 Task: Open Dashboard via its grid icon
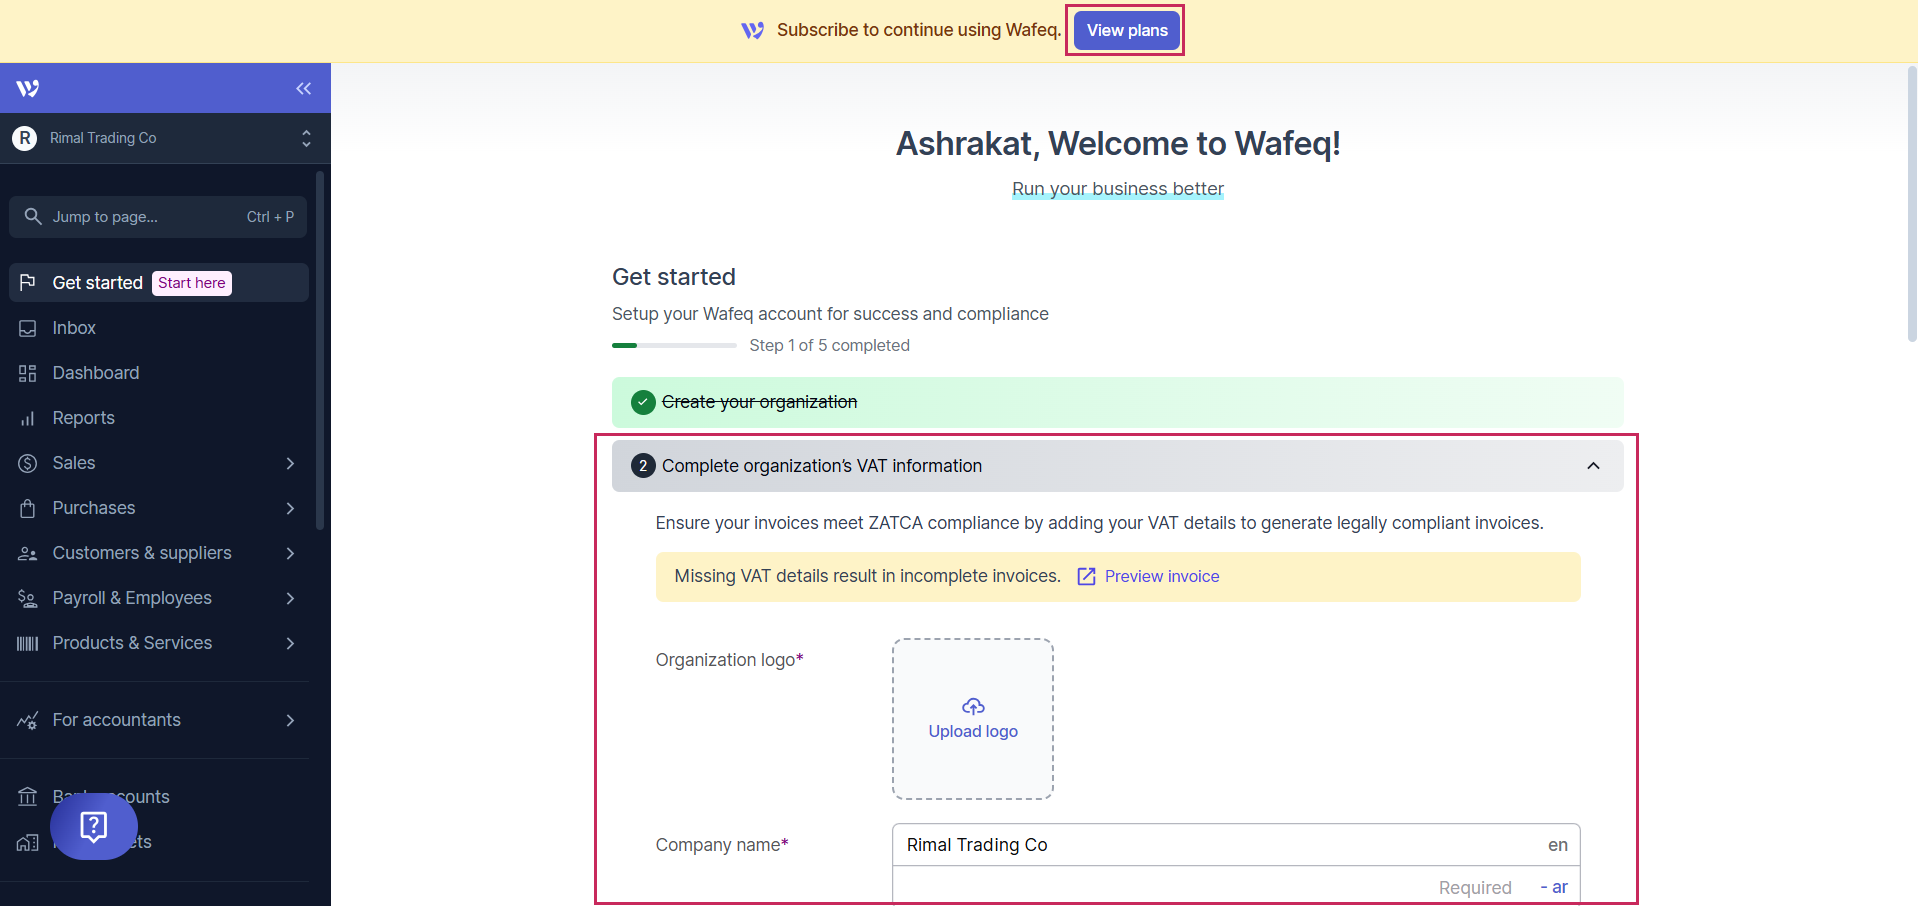coord(28,373)
